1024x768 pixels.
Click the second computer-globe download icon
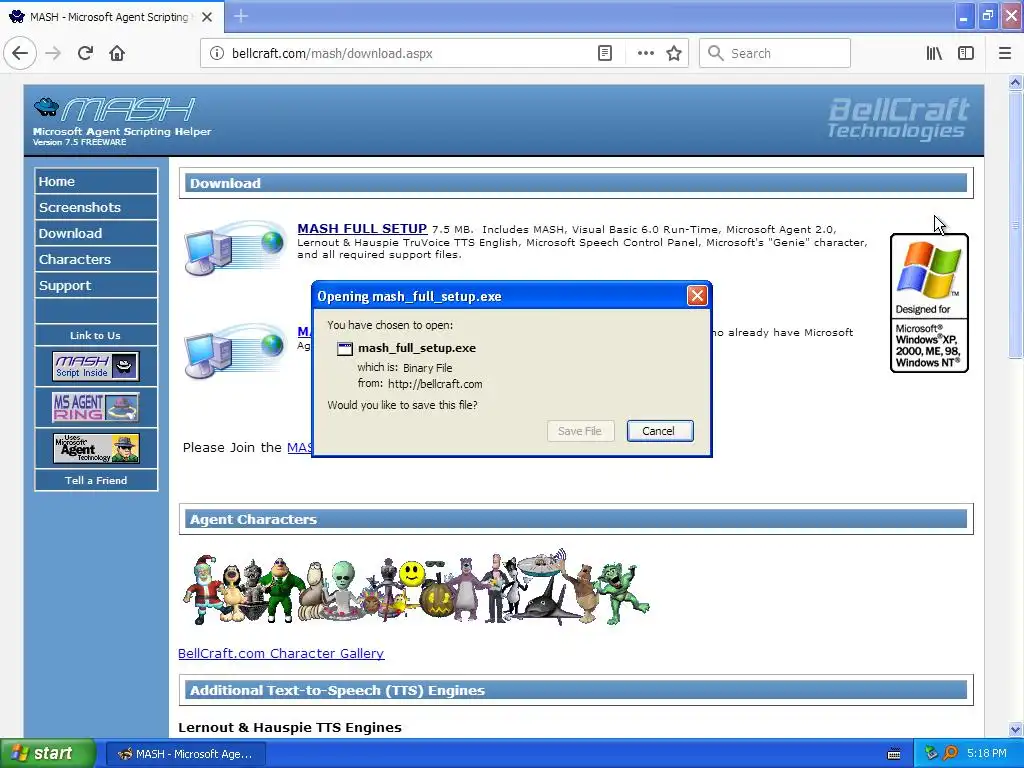click(x=234, y=351)
